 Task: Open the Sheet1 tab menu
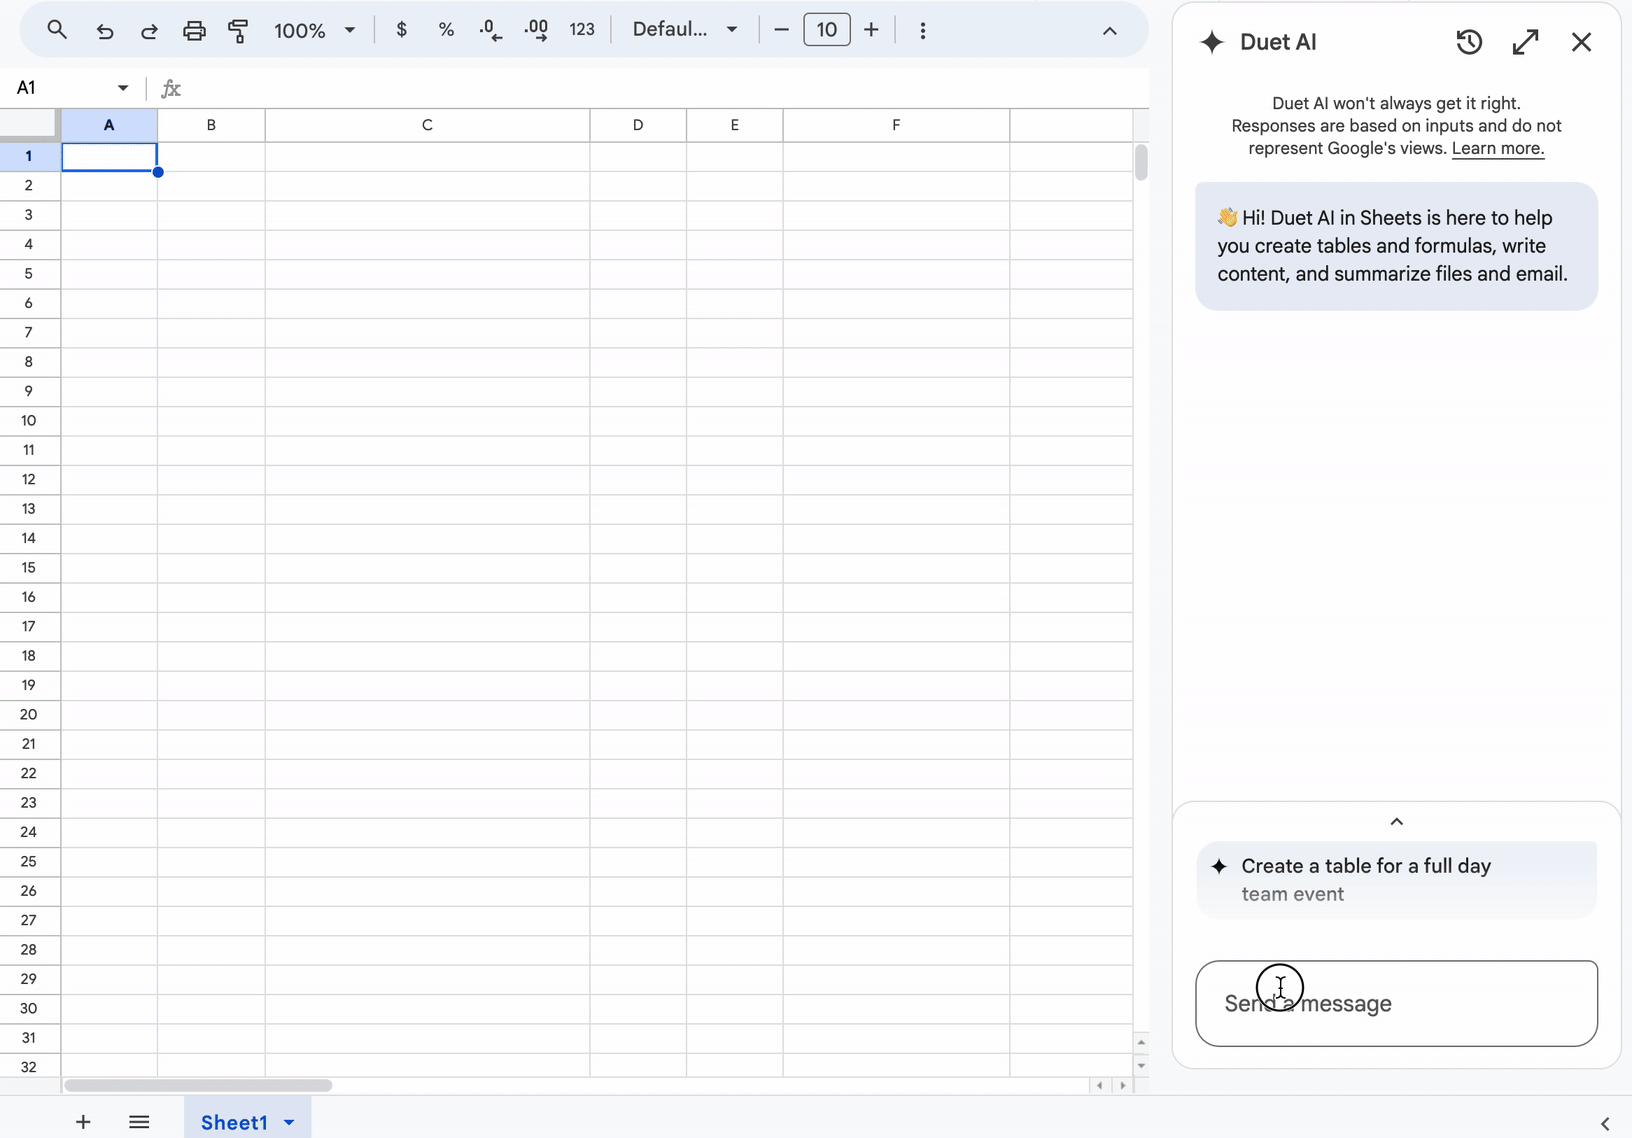(289, 1121)
